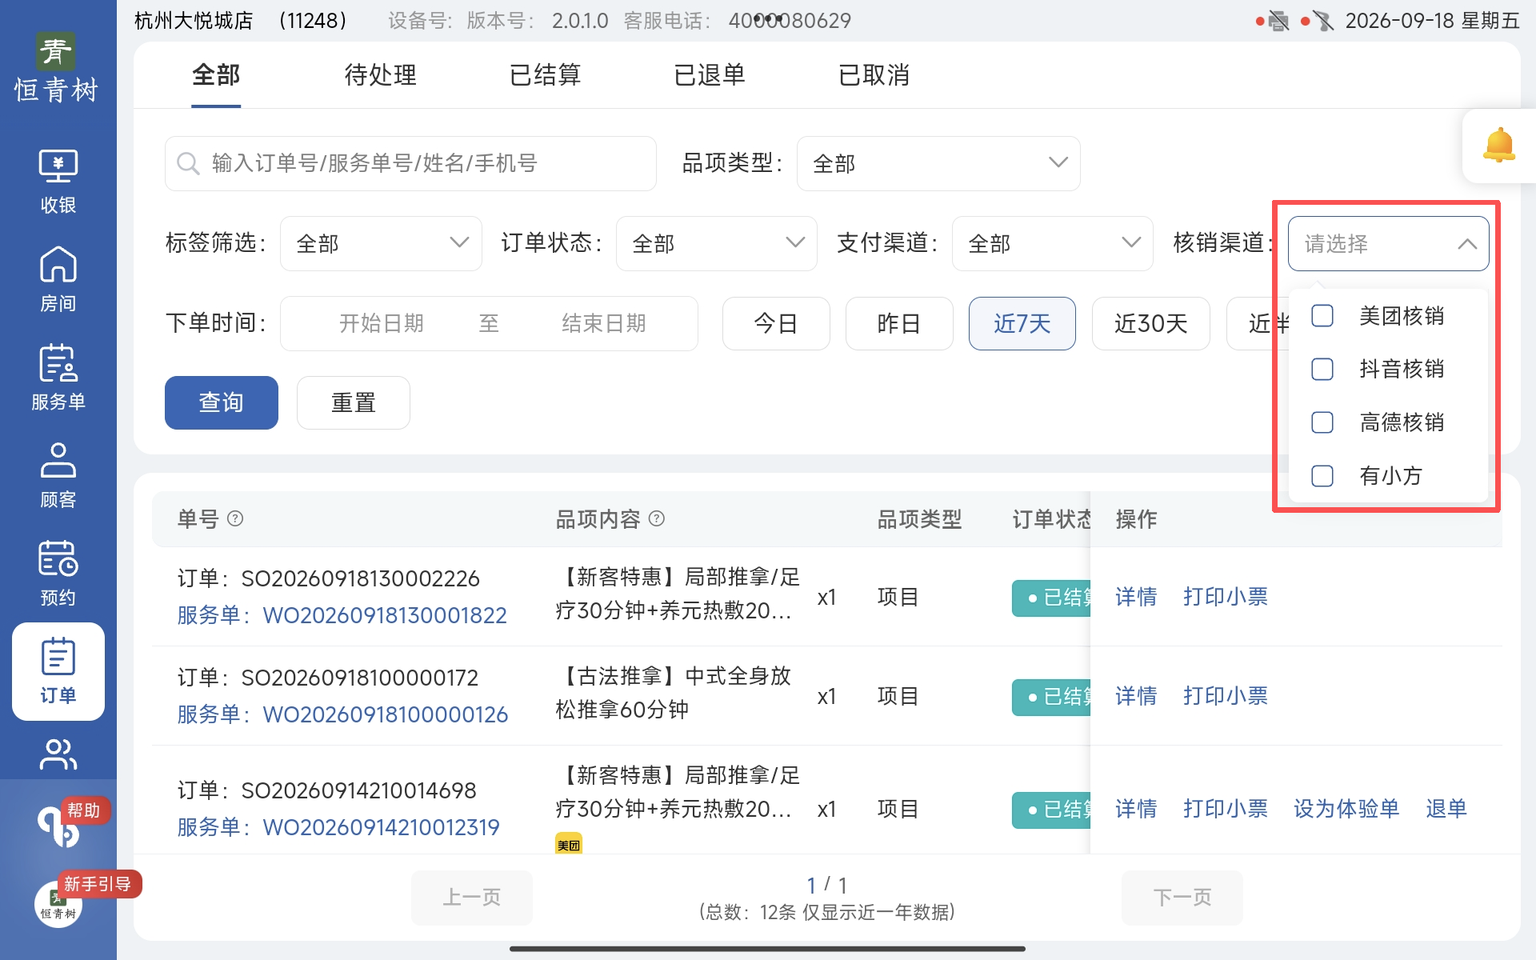Click 退单 for order SO20260914210014698
Viewport: 1536px width, 960px height.
1446,808
